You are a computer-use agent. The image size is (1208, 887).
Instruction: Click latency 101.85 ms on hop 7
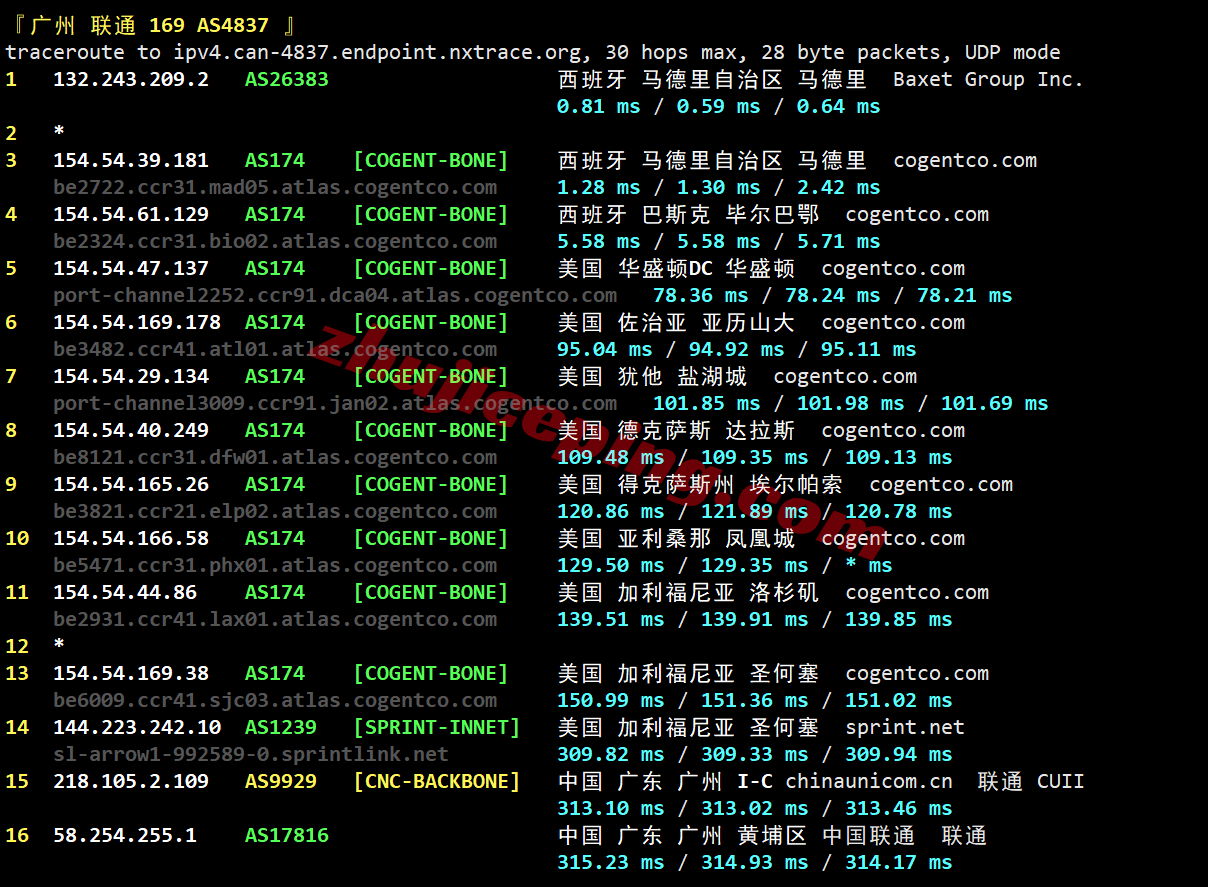click(706, 403)
